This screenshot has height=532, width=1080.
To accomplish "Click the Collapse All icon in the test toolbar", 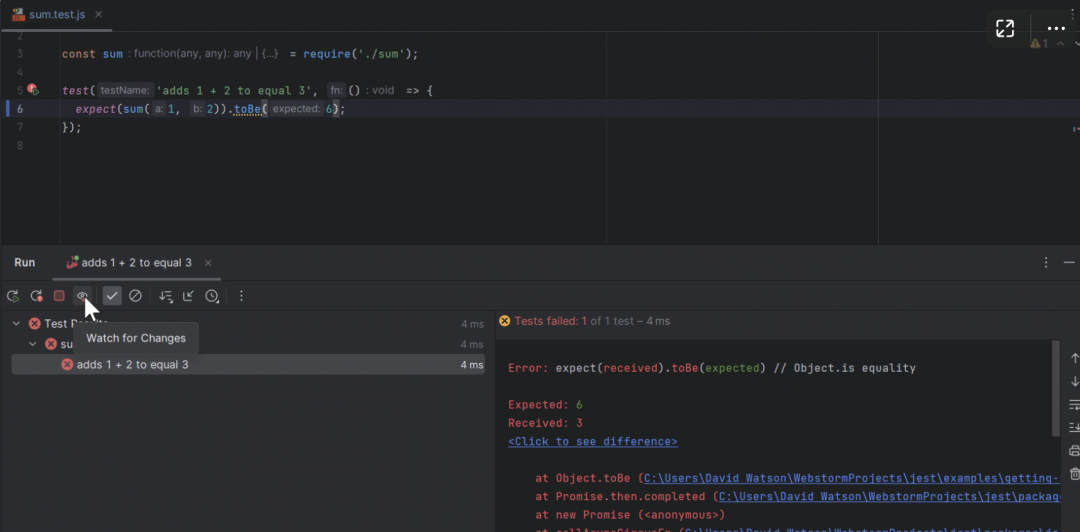I will pos(188,296).
